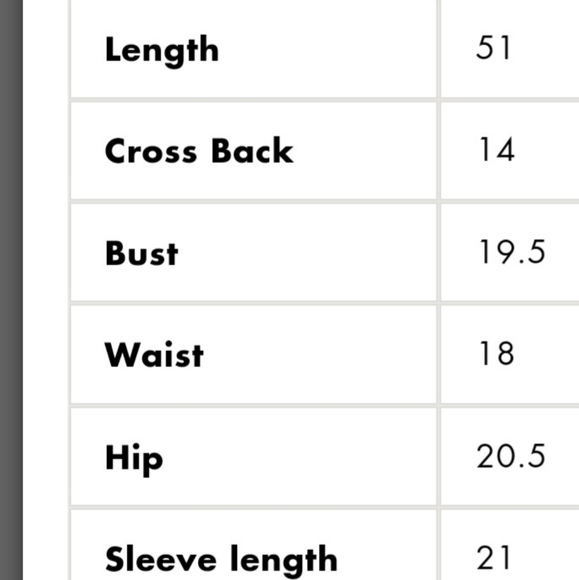Select the Waist row label
579x580 pixels.
[x=154, y=354]
